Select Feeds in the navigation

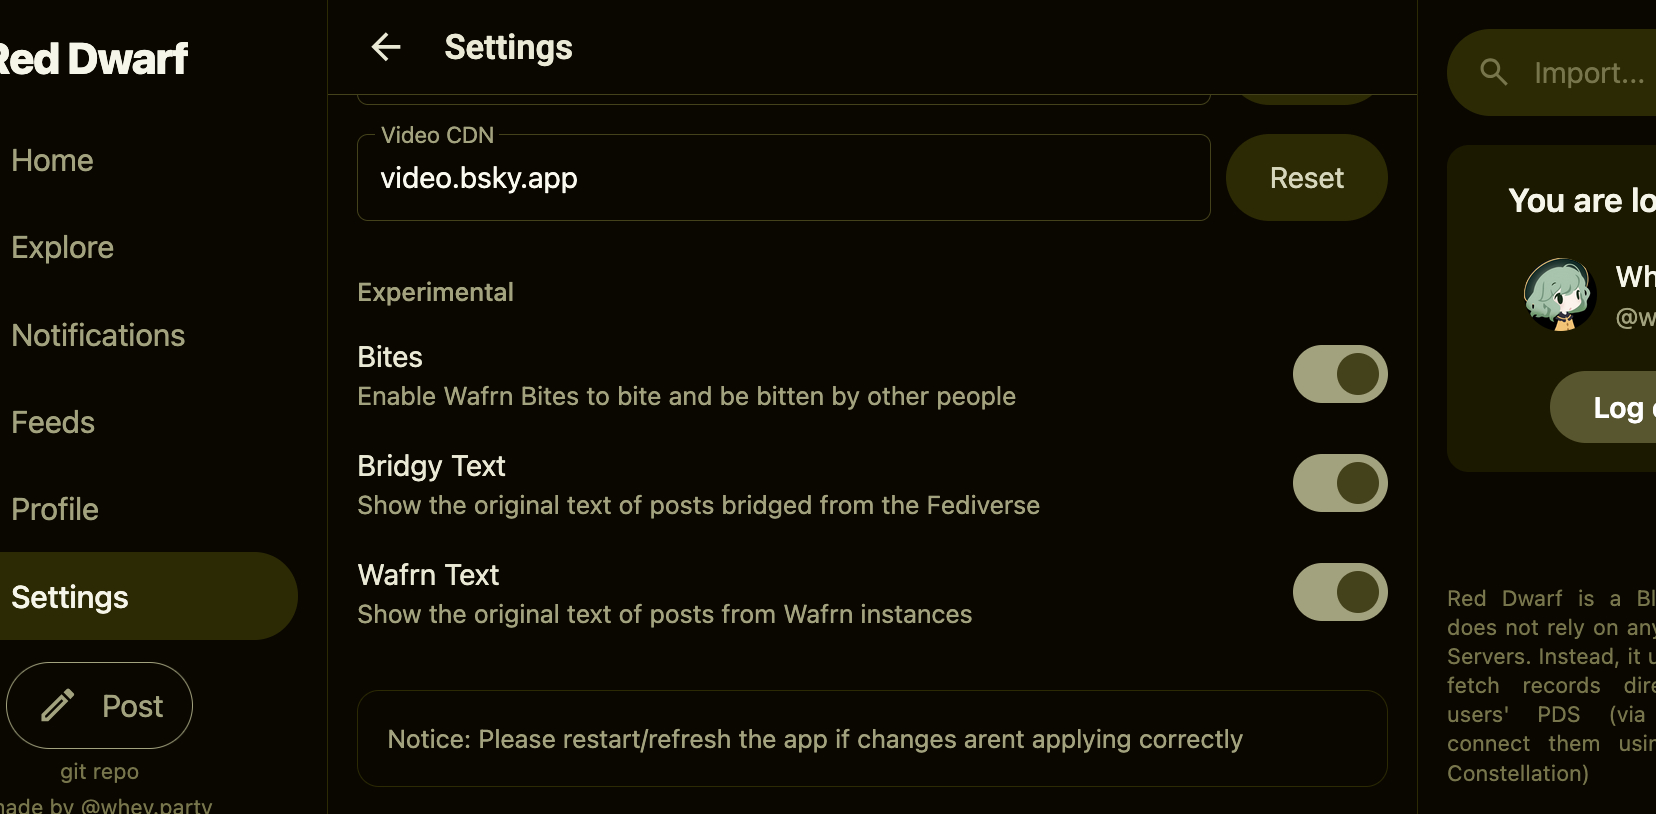pyautogui.click(x=53, y=423)
